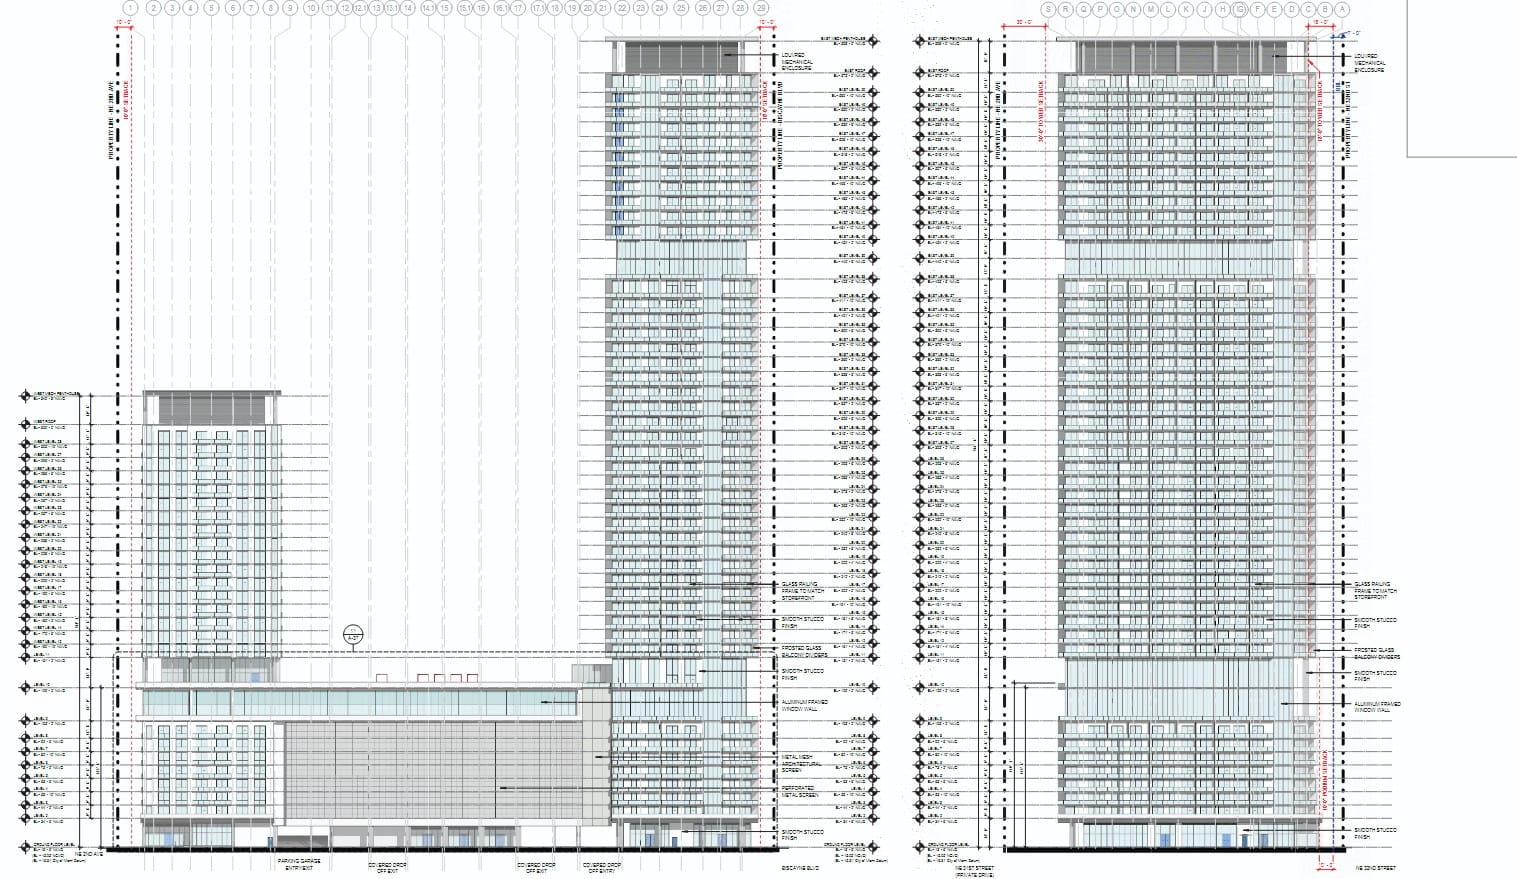Expand the ALUMINUM FRAMED WINDOW WALL annotation
The image size is (1517, 879).
(806, 704)
